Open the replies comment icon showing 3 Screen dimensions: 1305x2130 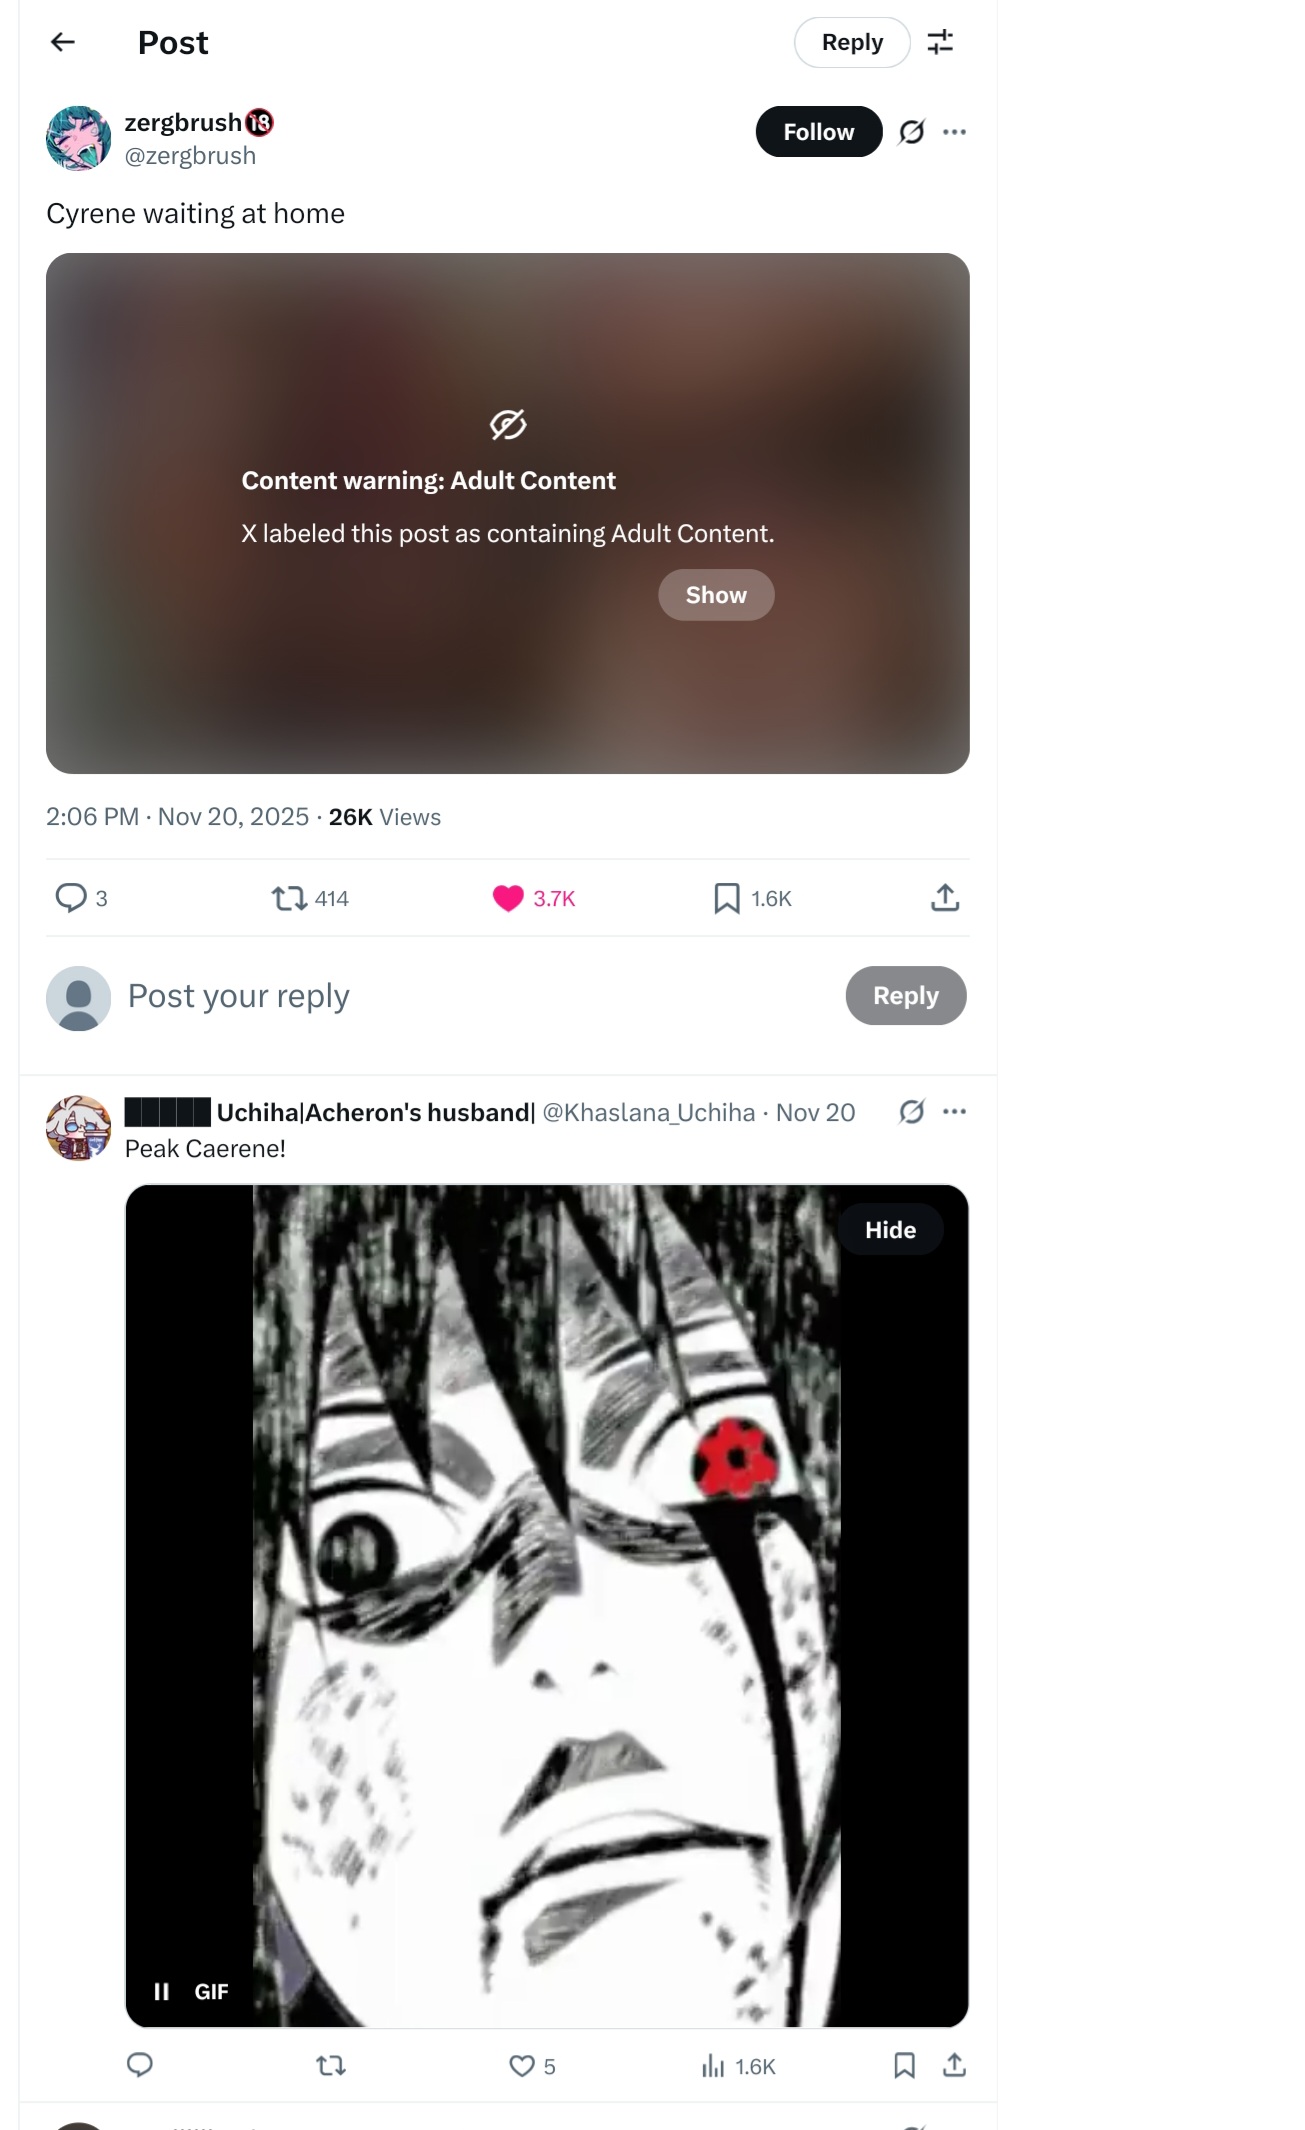(x=81, y=898)
